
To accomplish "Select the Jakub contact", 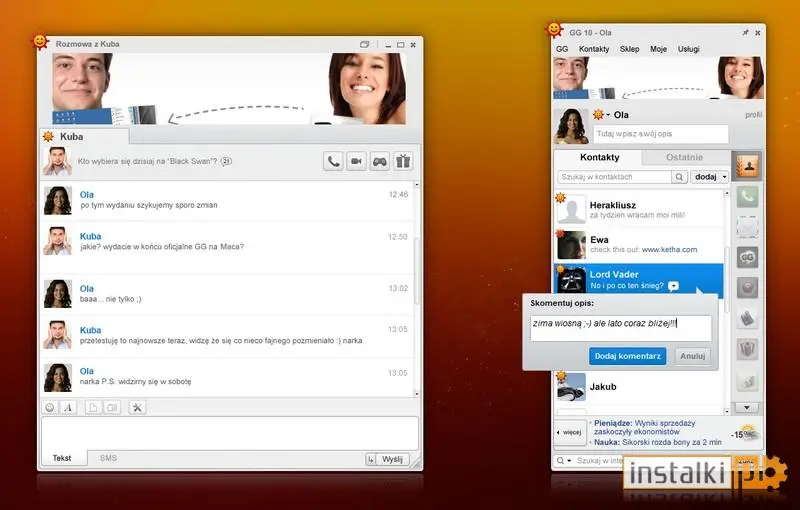I will pyautogui.click(x=639, y=387).
